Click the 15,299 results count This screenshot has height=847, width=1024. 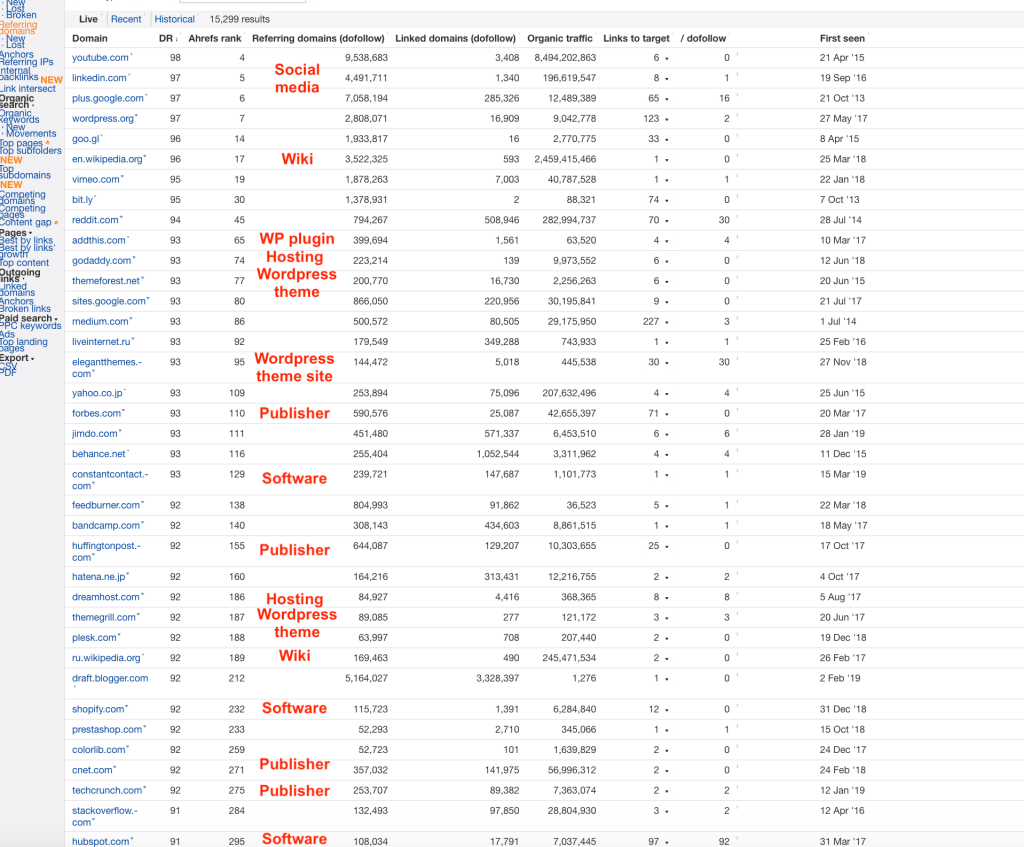(x=239, y=19)
